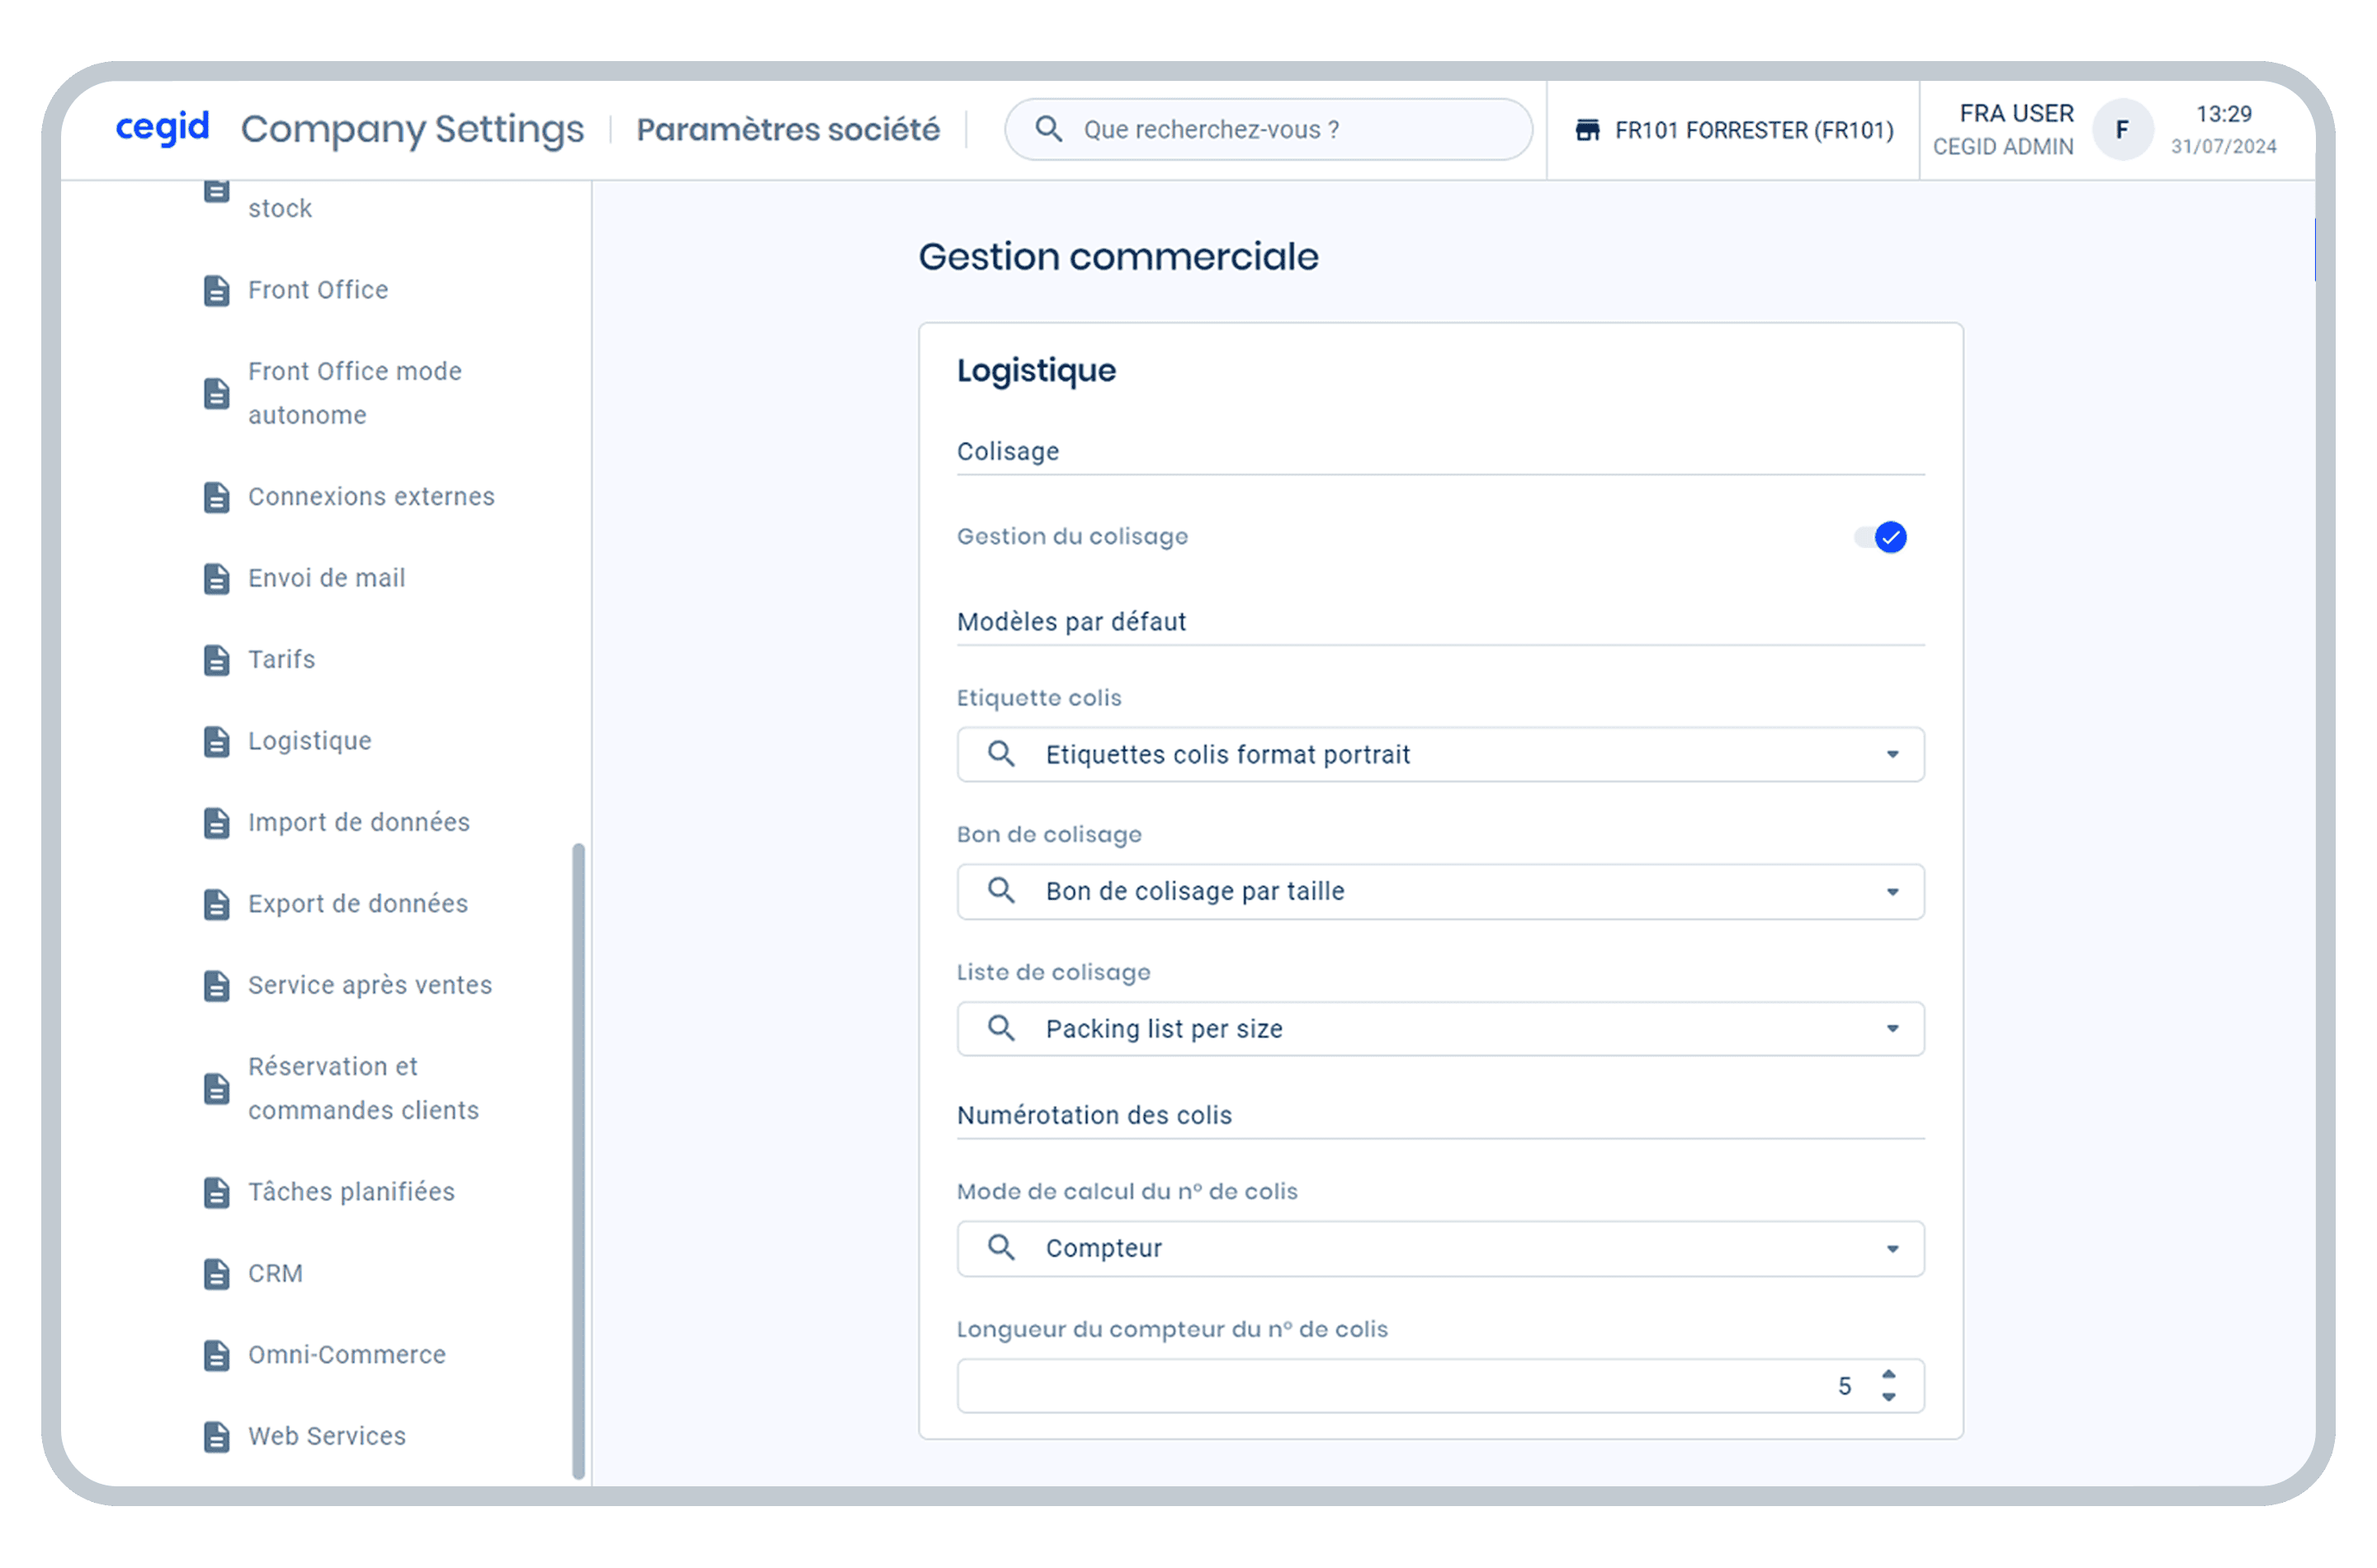The width and height of the screenshot is (2377, 1568).
Task: Click the CRM document icon
Action: 217,1275
